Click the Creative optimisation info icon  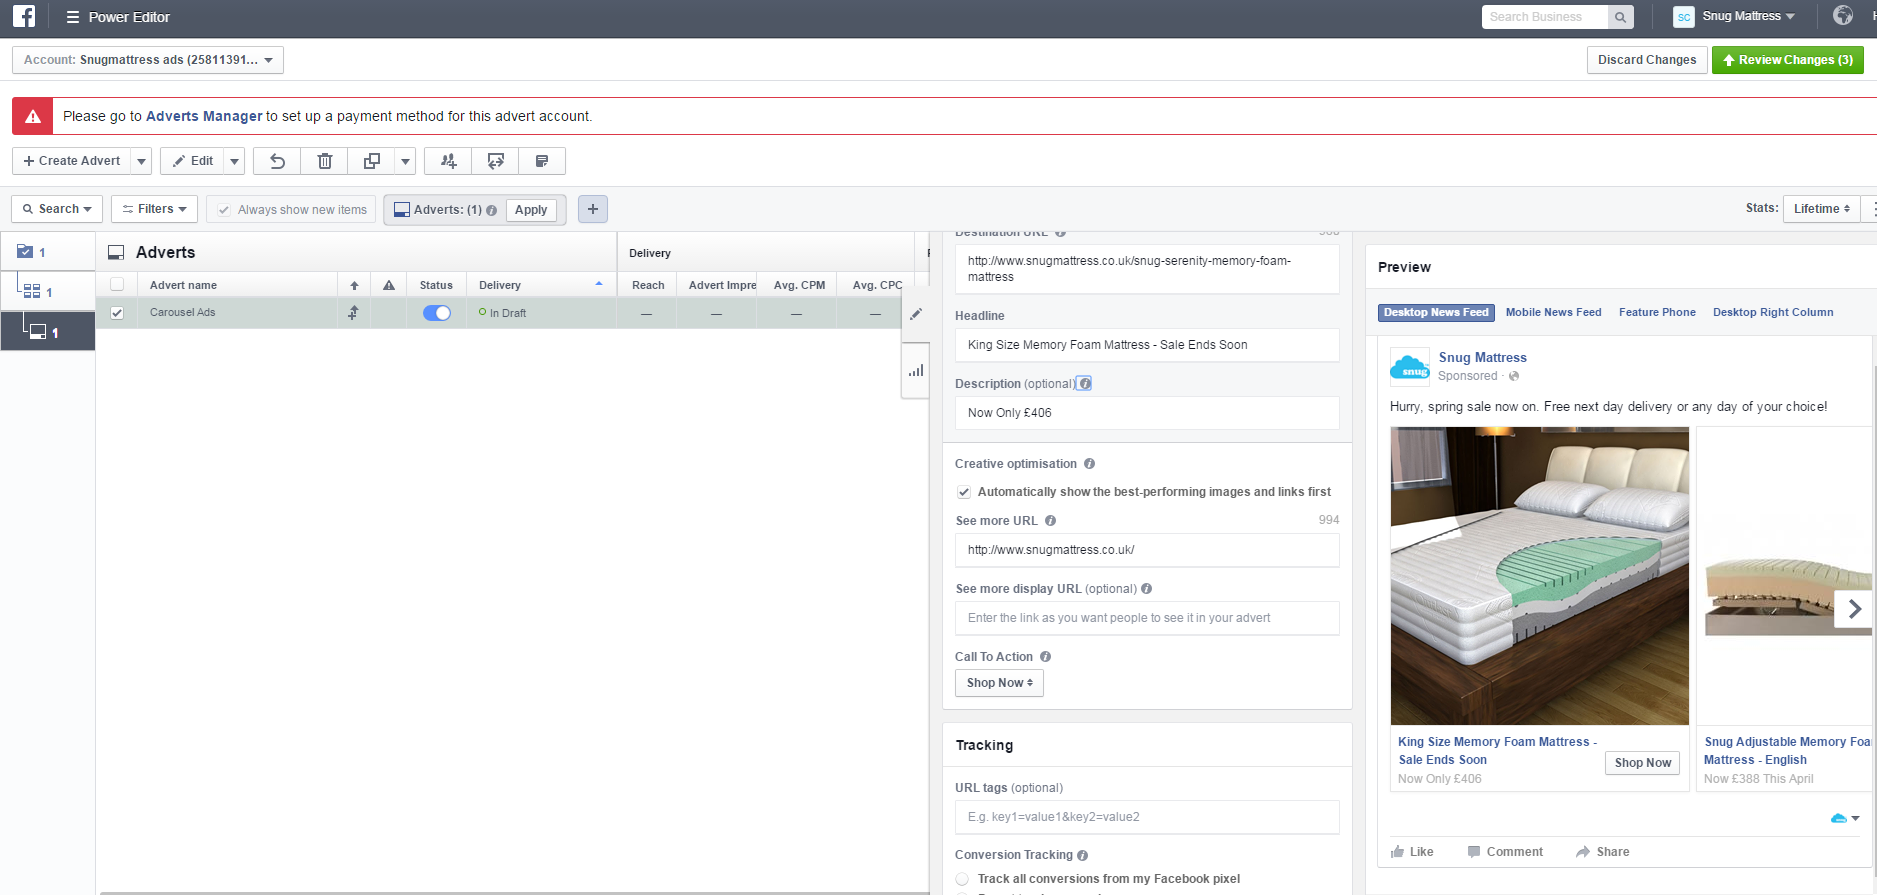(1090, 464)
